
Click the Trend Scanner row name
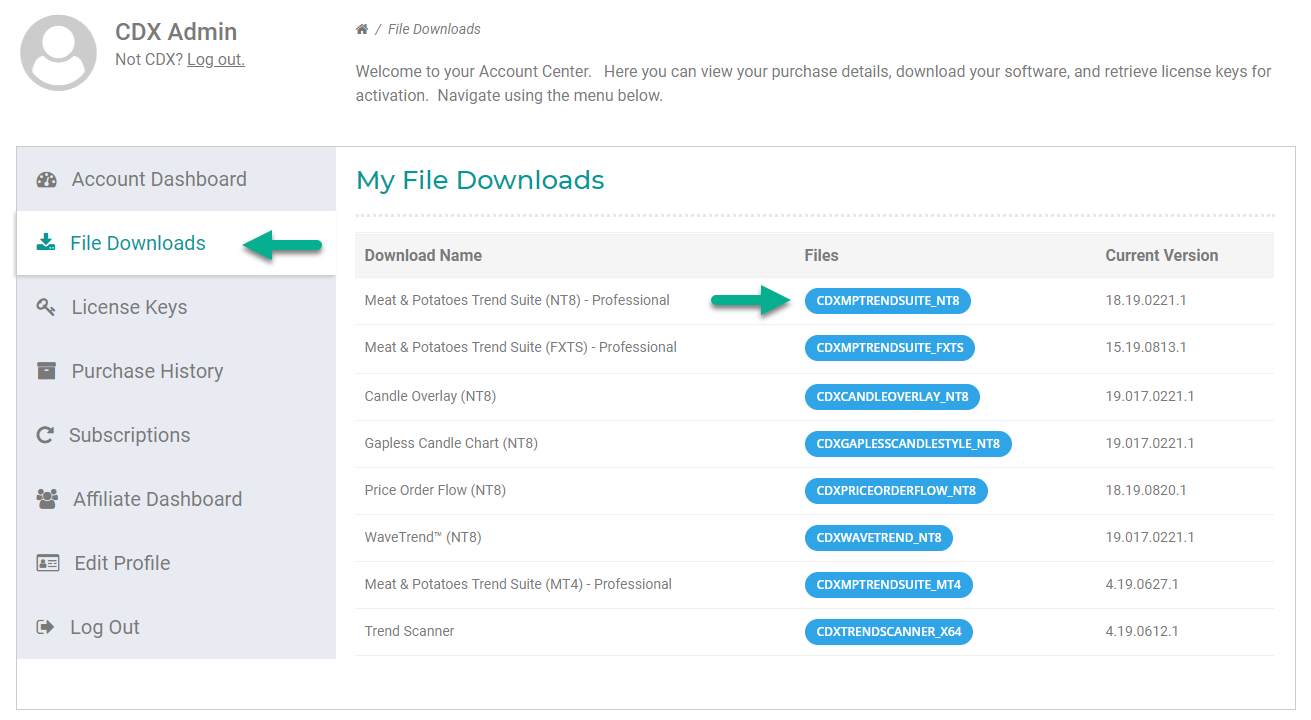409,631
